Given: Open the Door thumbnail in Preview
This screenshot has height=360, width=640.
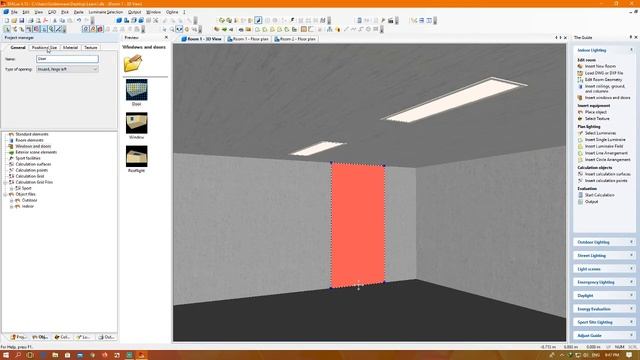Looking at the screenshot, I should click(x=136, y=90).
